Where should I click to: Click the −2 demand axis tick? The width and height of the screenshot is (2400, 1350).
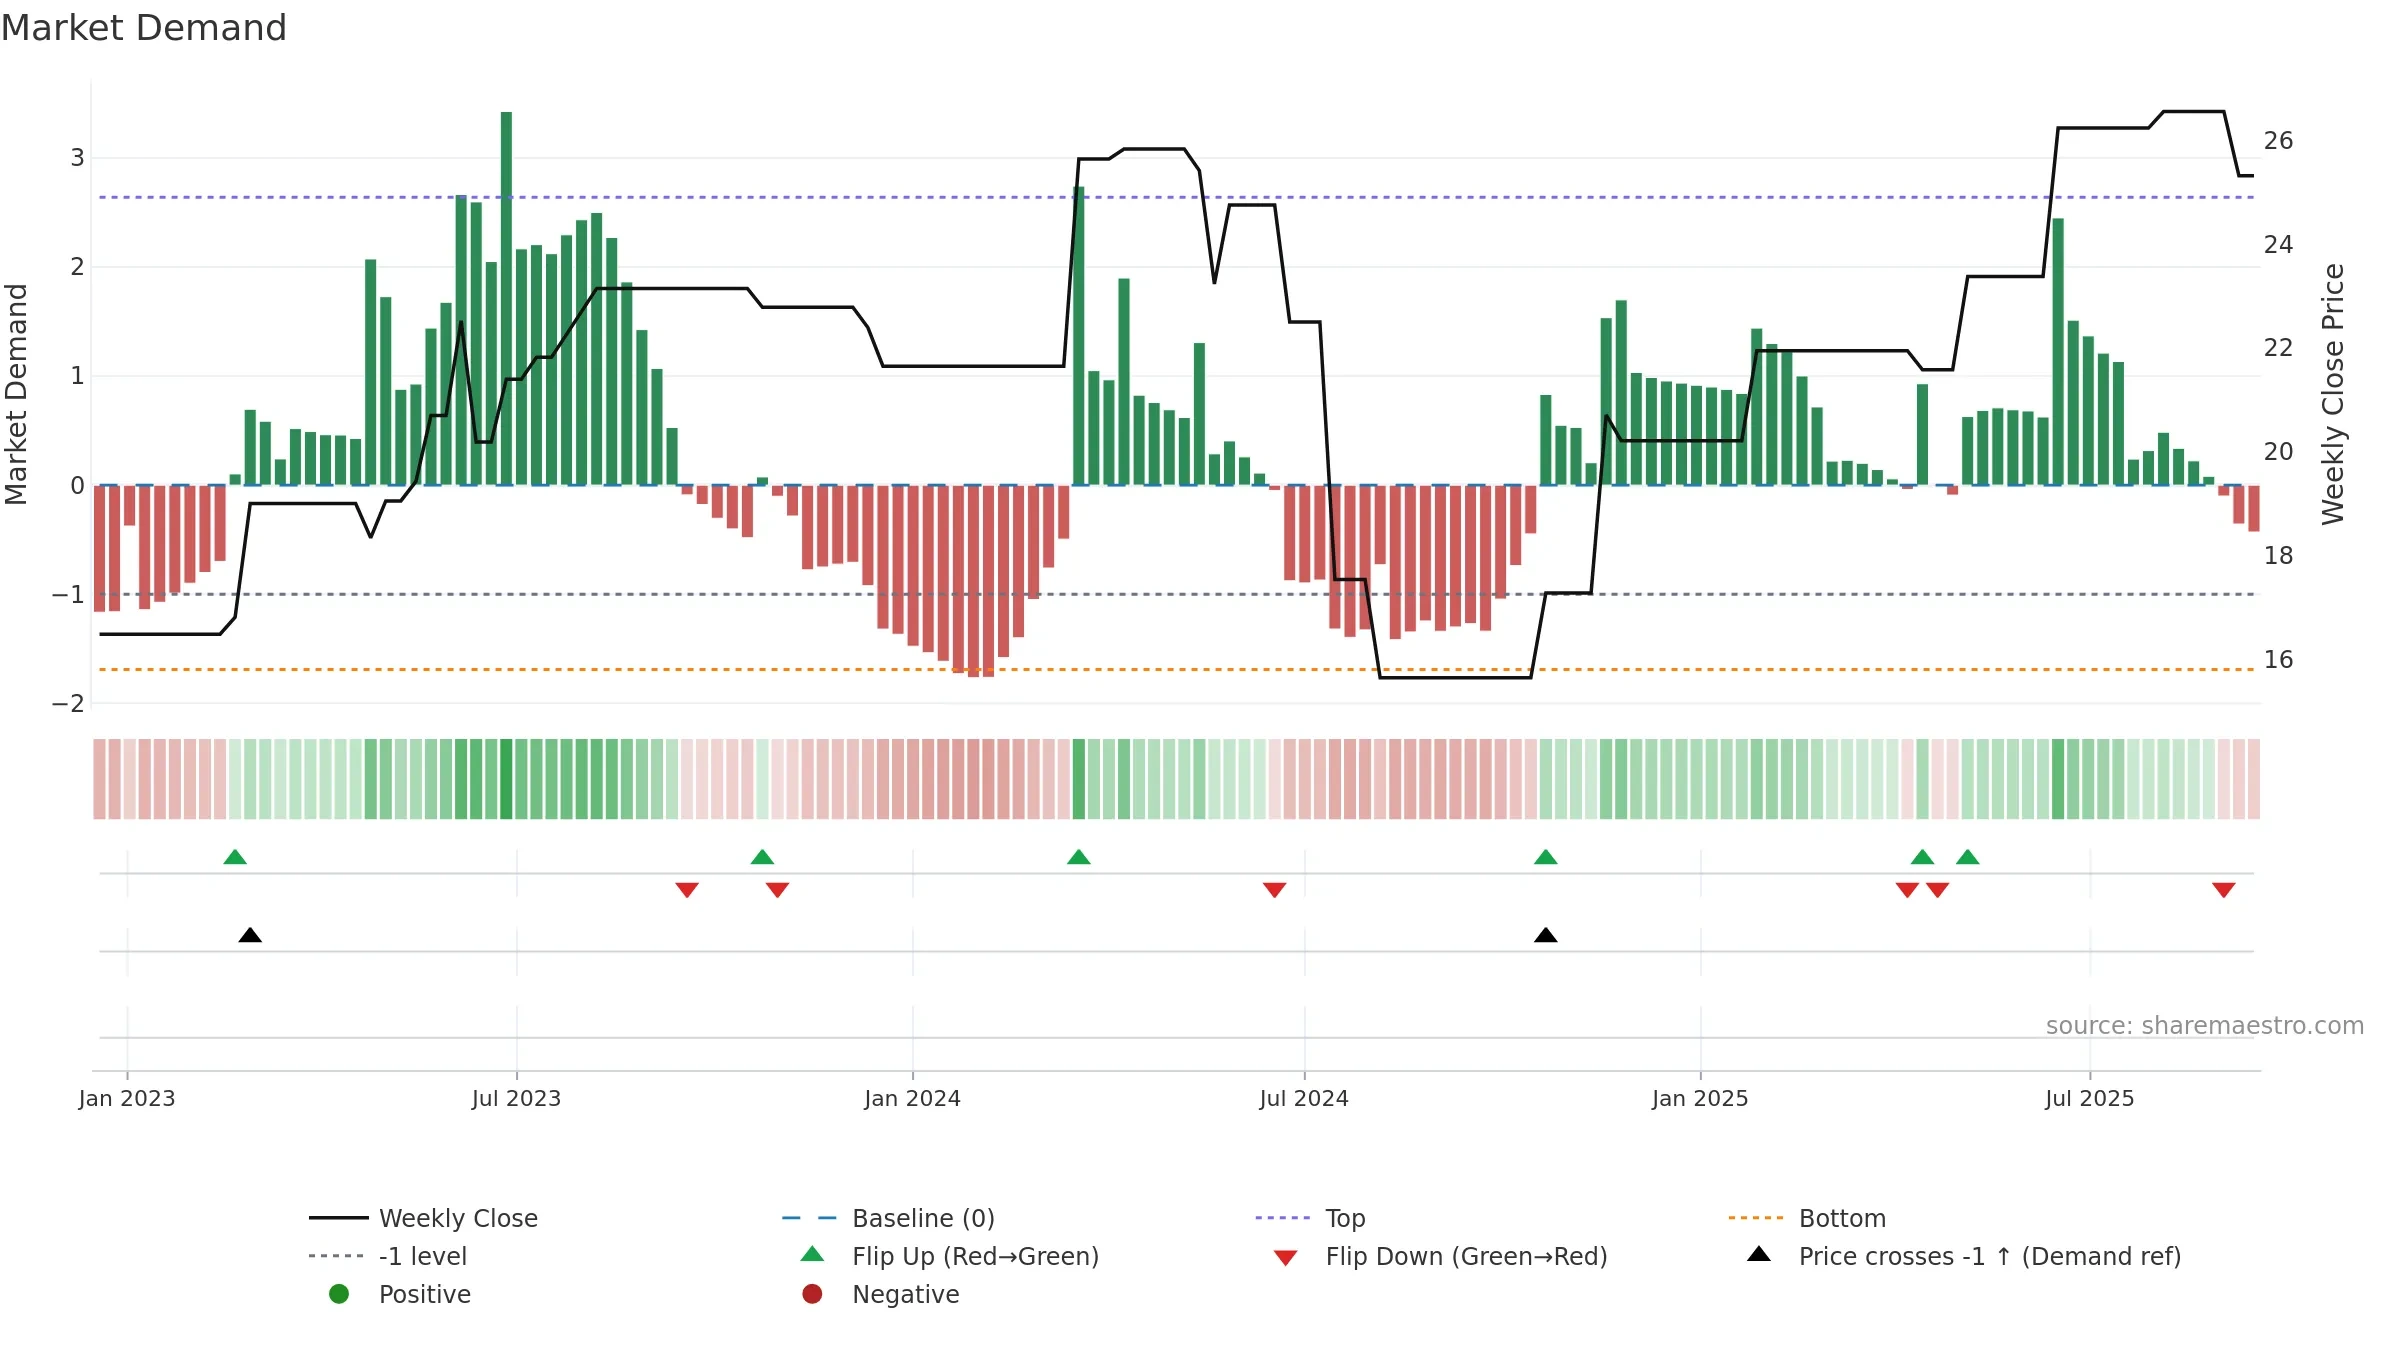[x=68, y=704]
